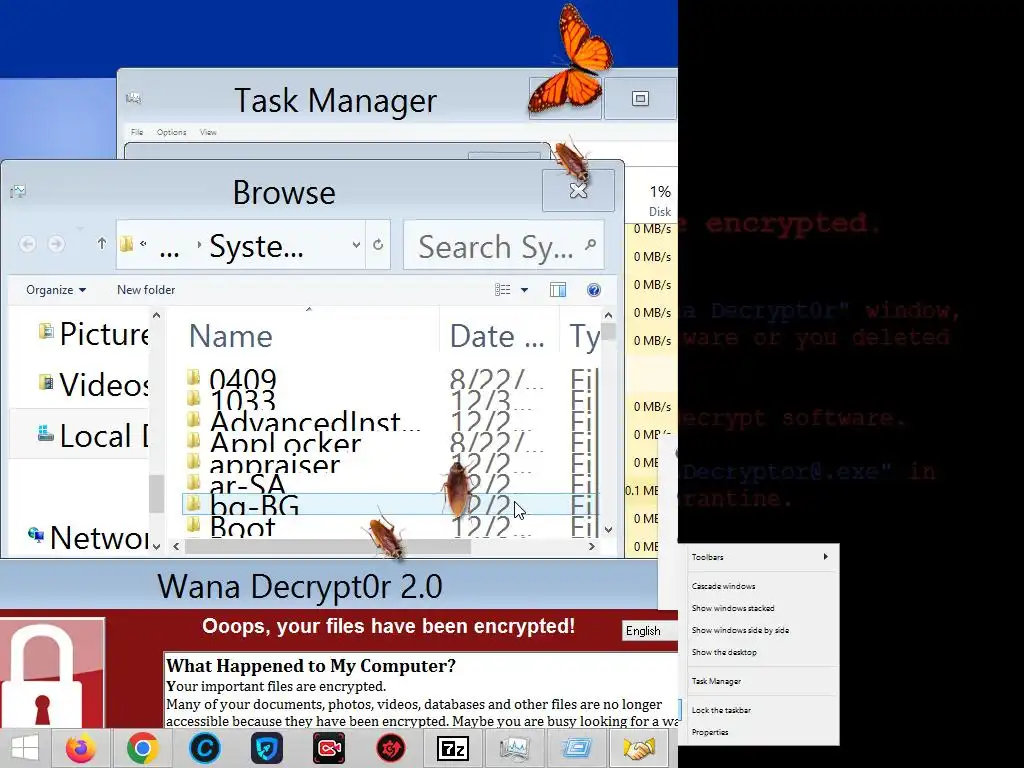Viewport: 1024px width, 768px height.
Task: Open recent locations dropdown beside Forward arrow
Action: 80,229
